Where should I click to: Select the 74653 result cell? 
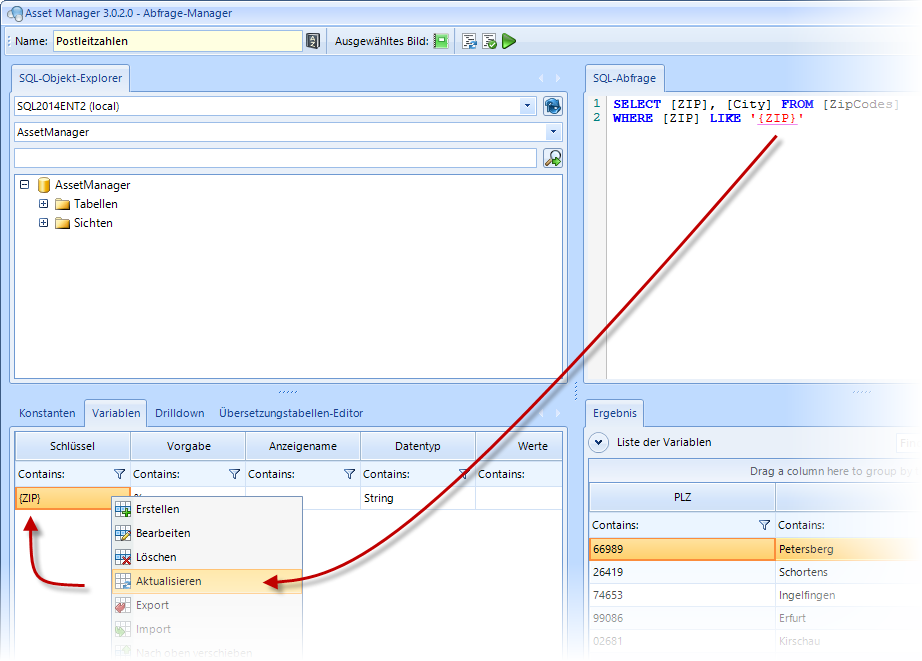[x=682, y=595]
